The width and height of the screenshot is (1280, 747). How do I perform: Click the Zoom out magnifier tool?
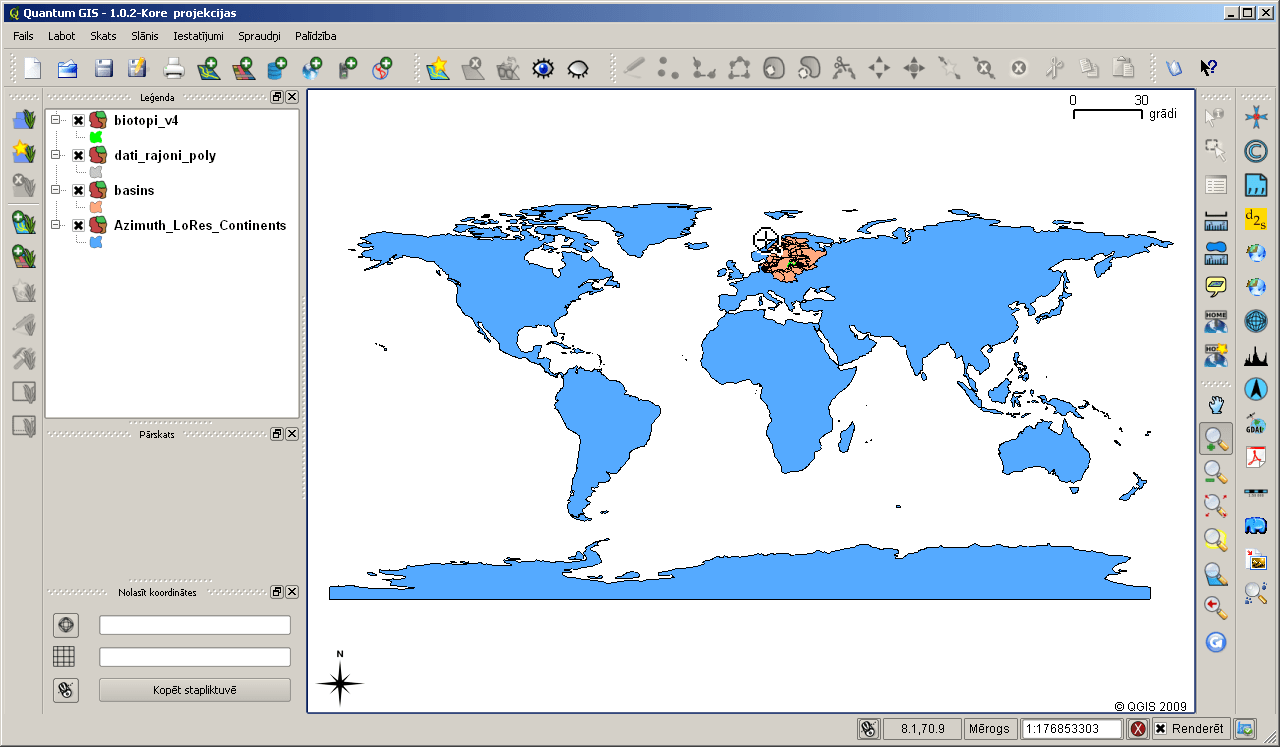[1216, 472]
